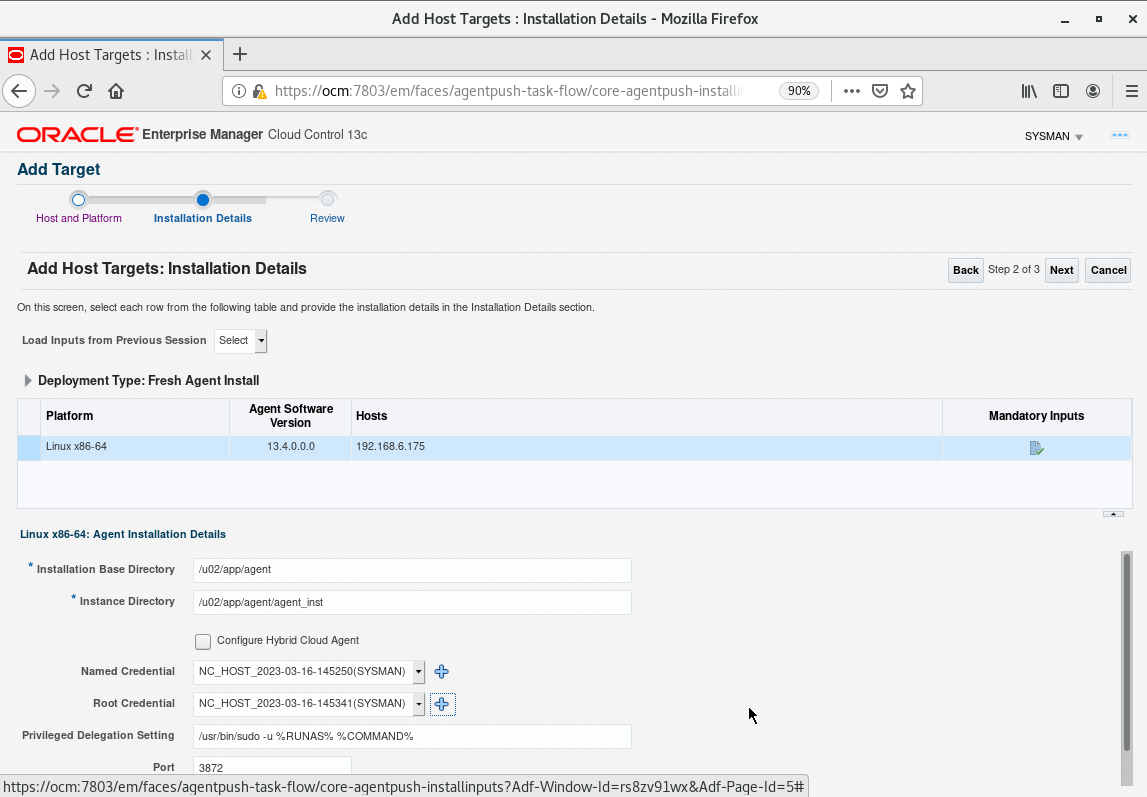Click Mandatory Inputs status icon in row
Screen dimensions: 1147x797
pyautogui.click(x=1037, y=448)
